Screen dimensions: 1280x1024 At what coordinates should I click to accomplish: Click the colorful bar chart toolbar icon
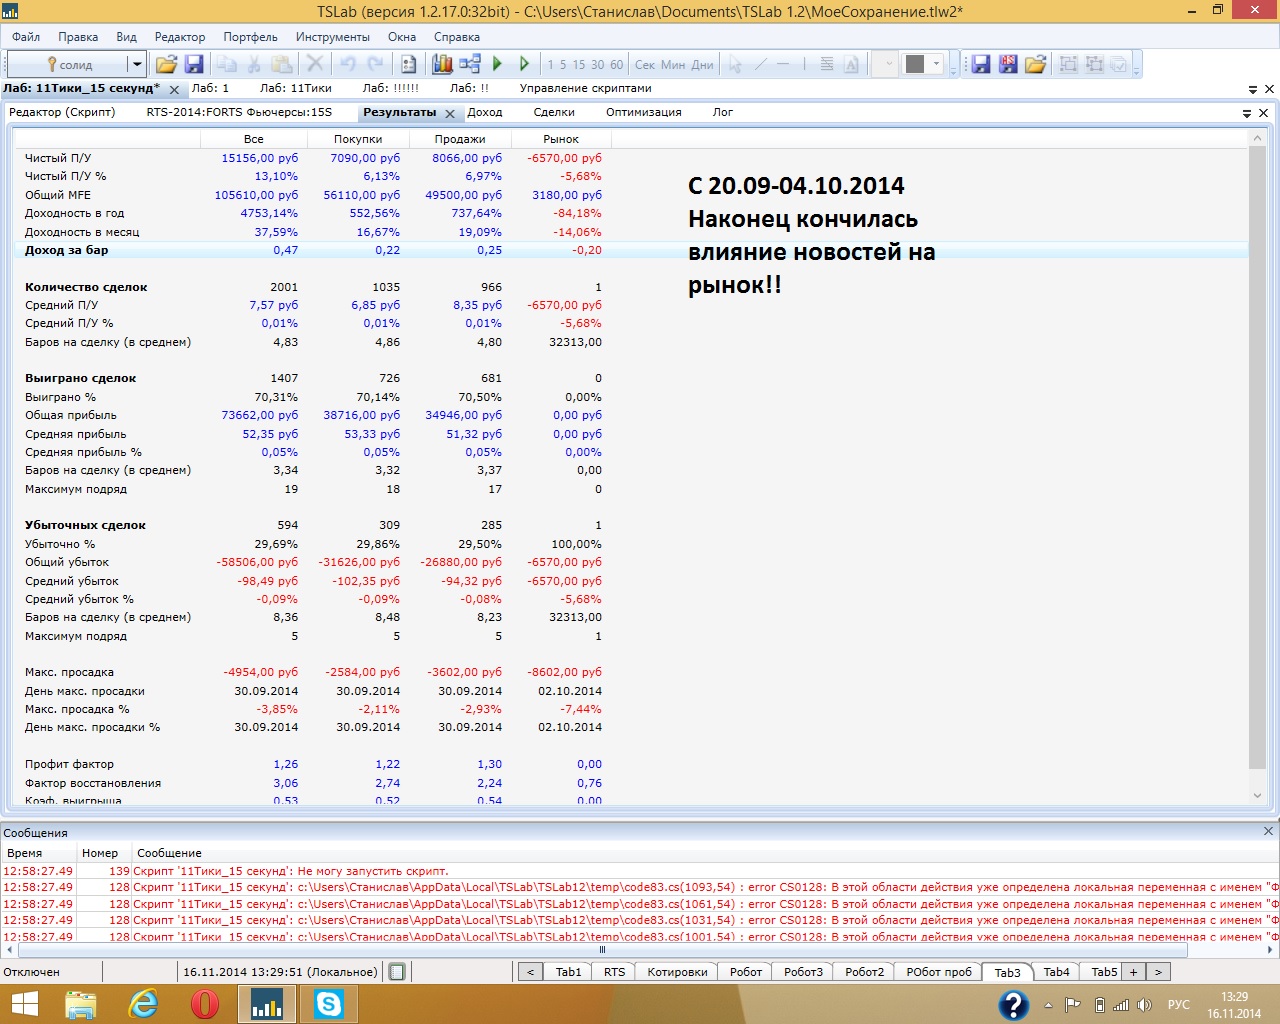pos(442,64)
